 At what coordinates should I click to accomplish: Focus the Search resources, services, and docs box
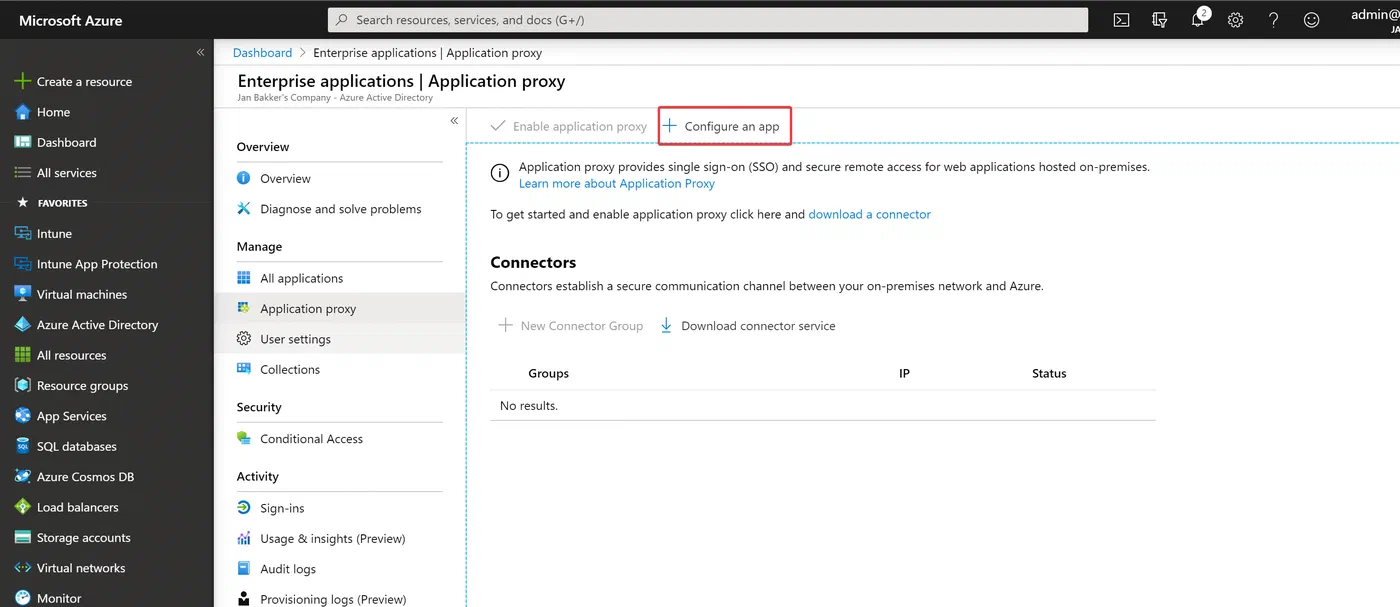tap(708, 20)
